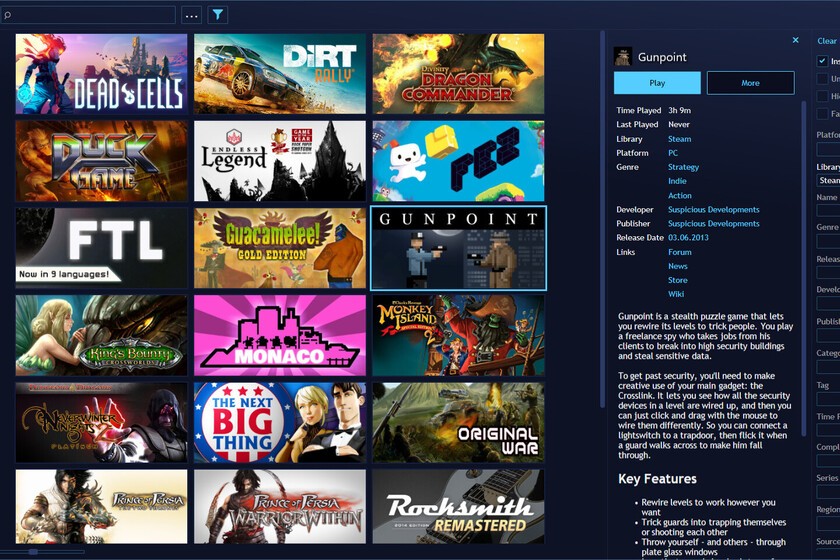The height and width of the screenshot is (560, 840).
Task: Select the Dead Cells game cover
Action: coord(101,74)
